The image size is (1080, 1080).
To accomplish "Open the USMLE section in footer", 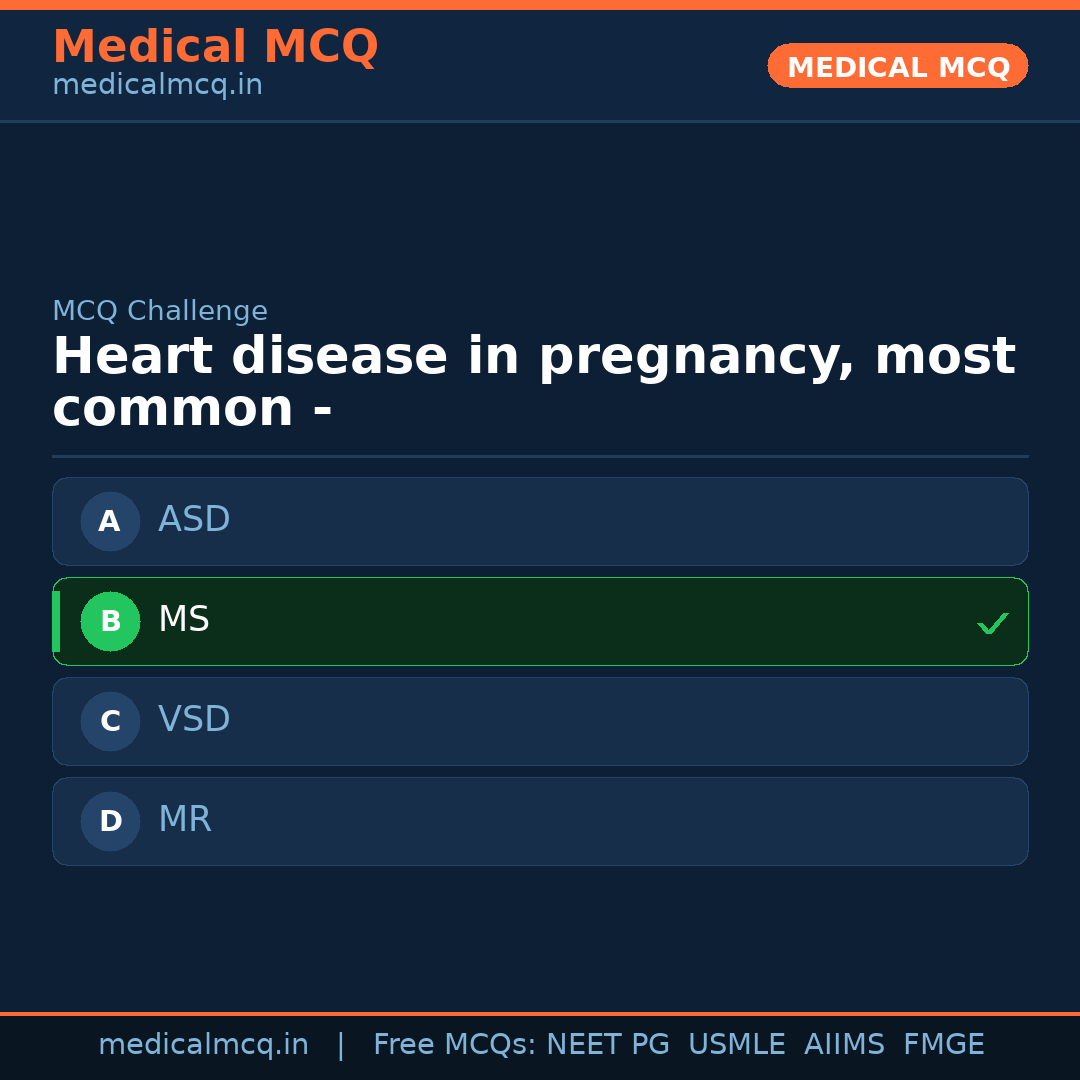I will (737, 1044).
